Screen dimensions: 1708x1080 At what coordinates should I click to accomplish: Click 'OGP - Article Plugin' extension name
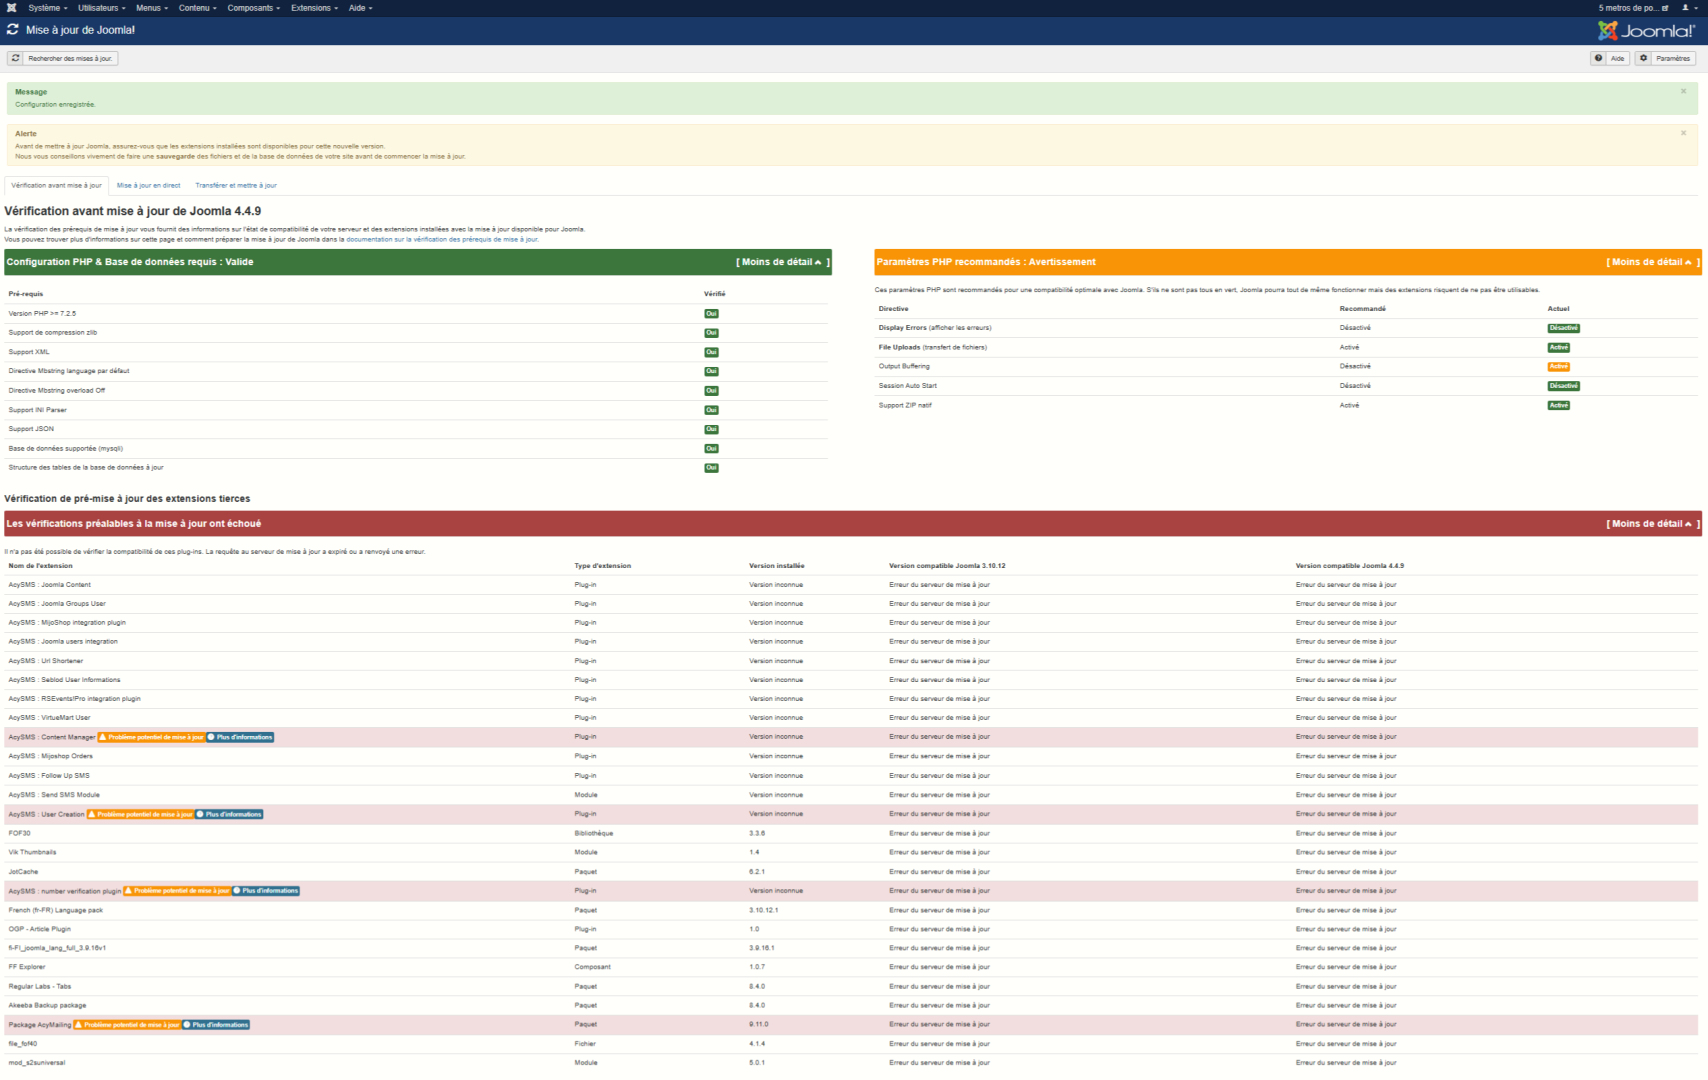(40, 929)
